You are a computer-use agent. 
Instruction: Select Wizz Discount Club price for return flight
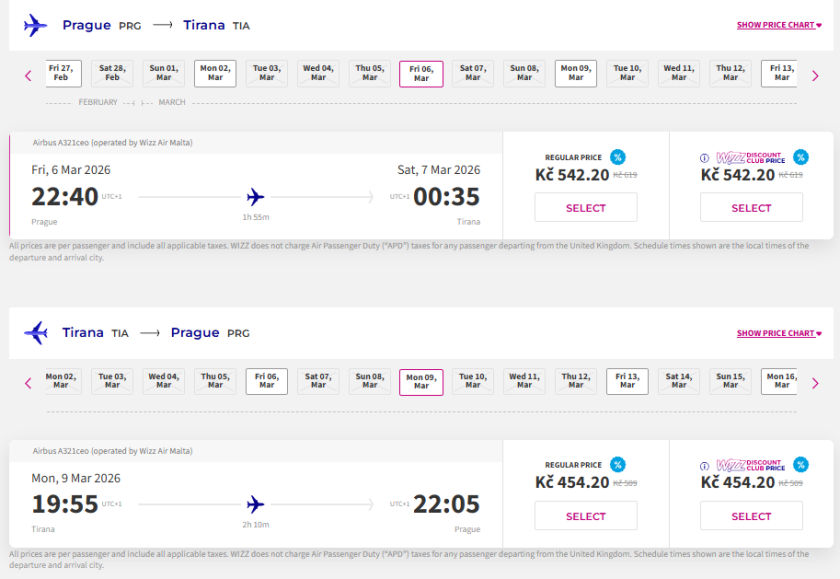(751, 516)
